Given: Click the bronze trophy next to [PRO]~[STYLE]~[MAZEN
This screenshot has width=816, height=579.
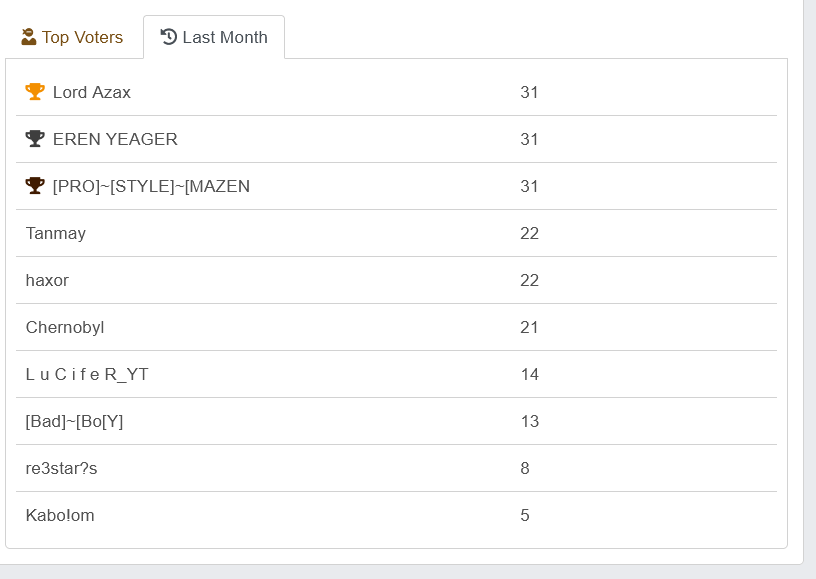Looking at the screenshot, I should [x=35, y=186].
